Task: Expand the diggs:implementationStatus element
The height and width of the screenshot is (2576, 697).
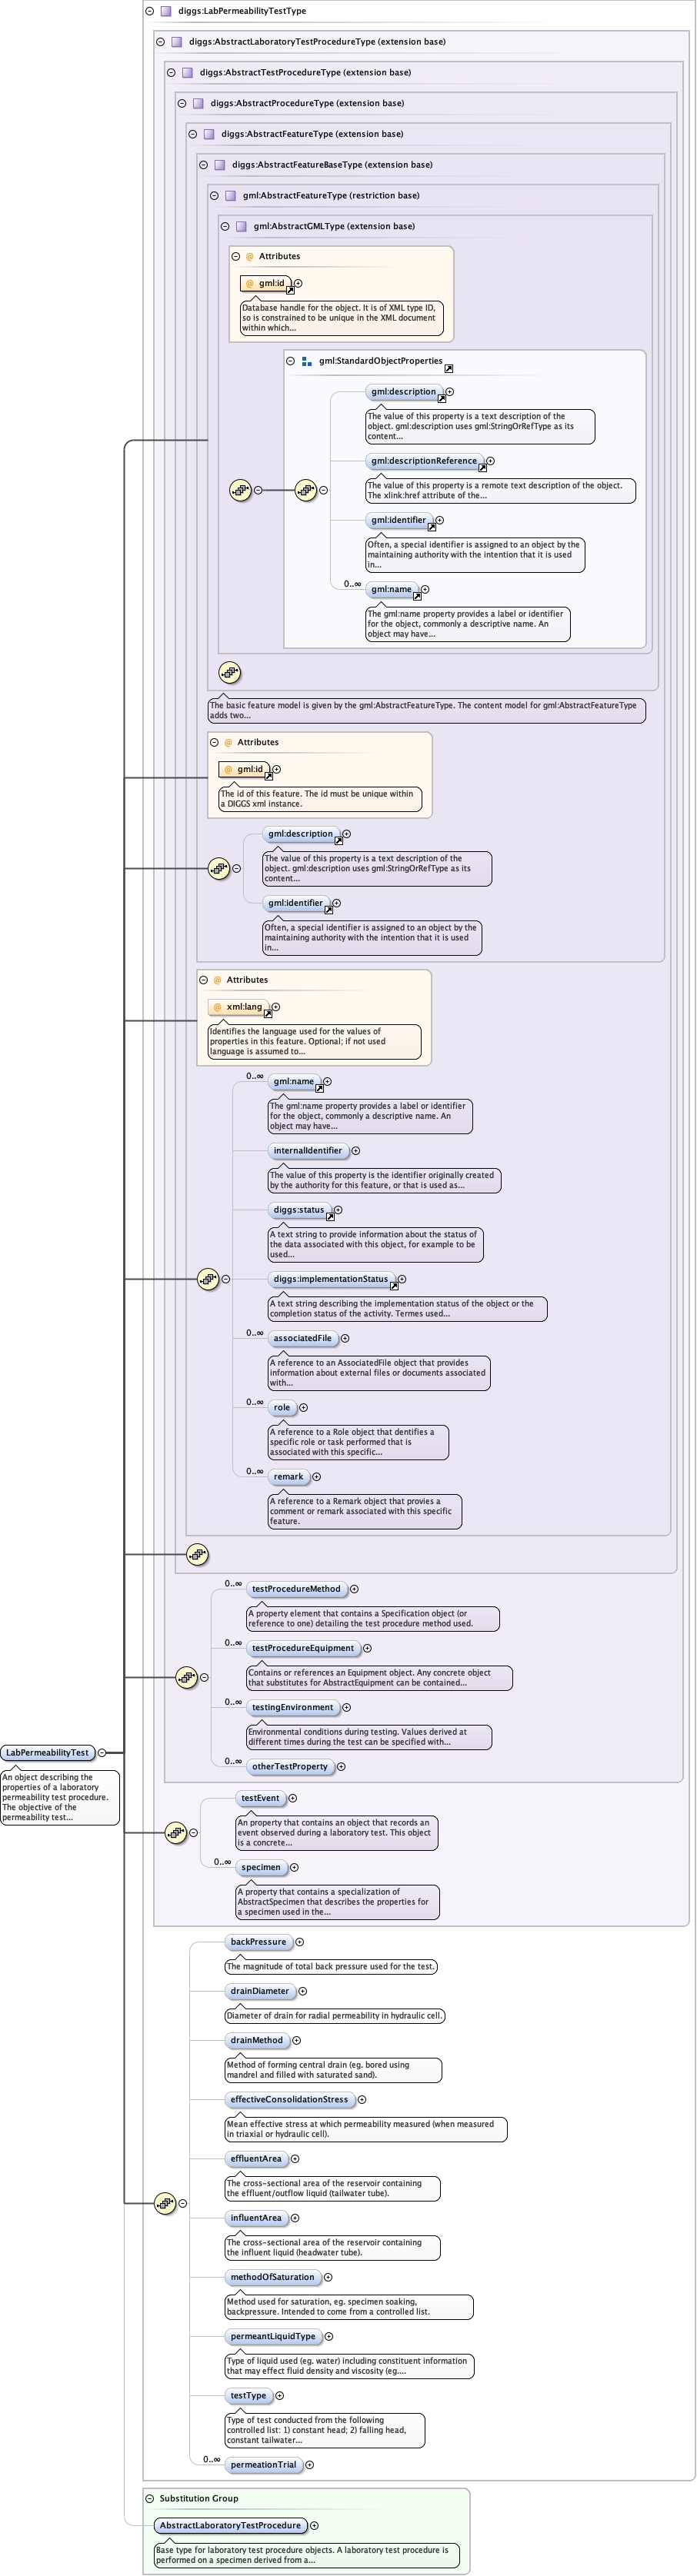Action: 402,1279
